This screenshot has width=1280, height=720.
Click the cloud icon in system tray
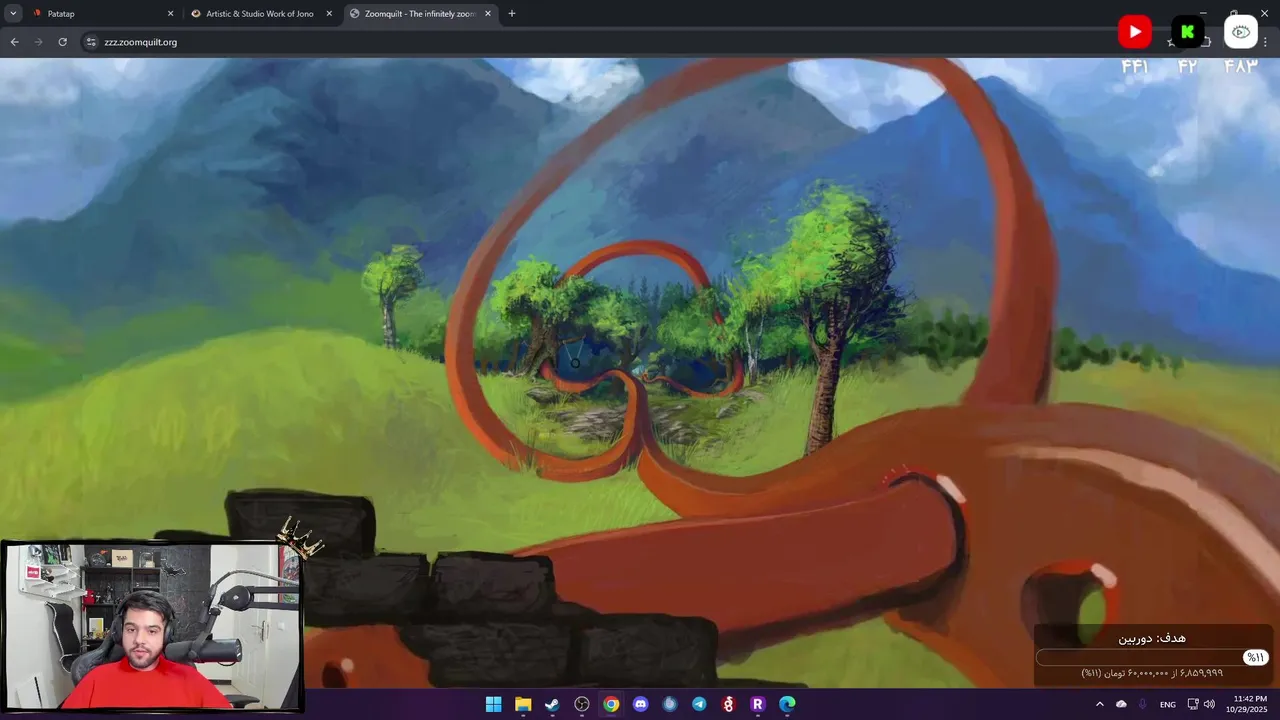tap(1121, 704)
